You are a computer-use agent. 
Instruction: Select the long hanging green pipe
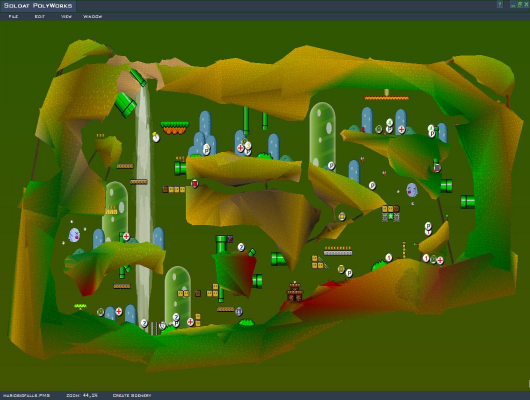246,121
